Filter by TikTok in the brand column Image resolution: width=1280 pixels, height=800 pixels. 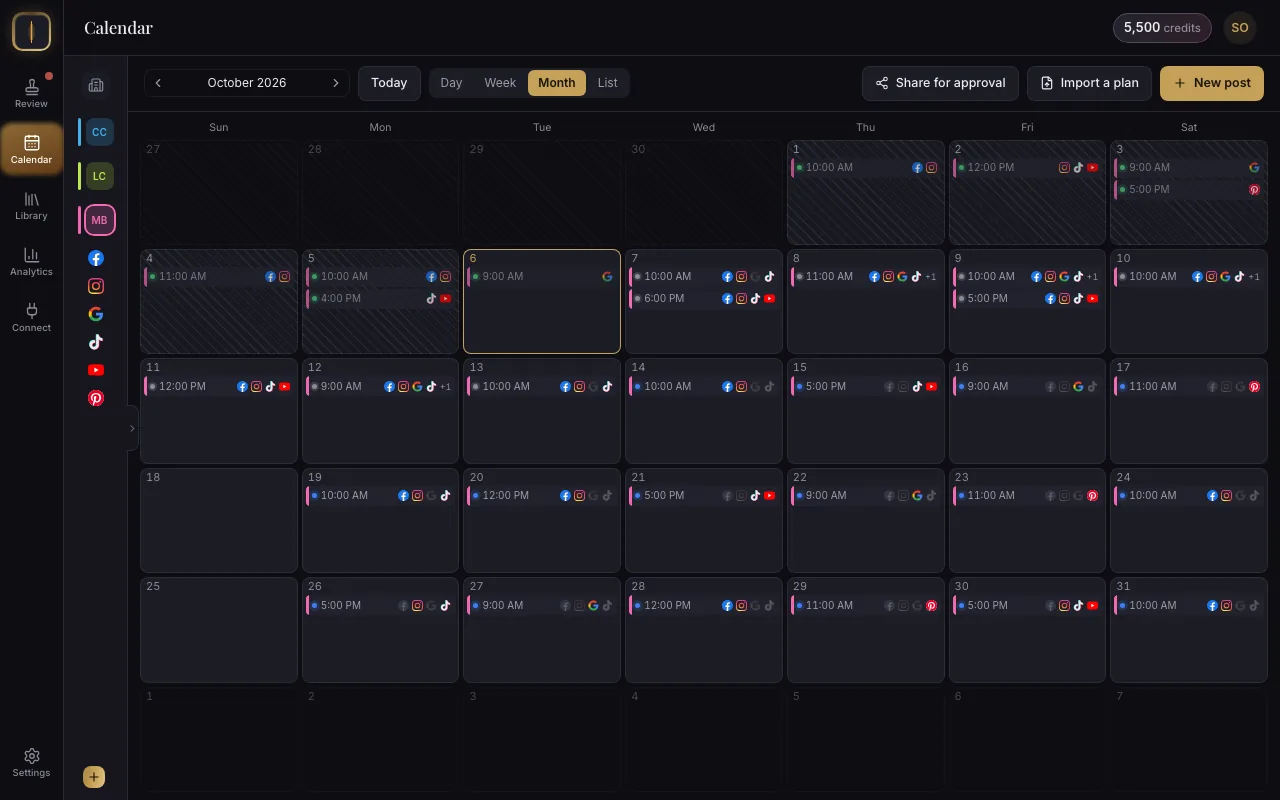(x=96, y=342)
